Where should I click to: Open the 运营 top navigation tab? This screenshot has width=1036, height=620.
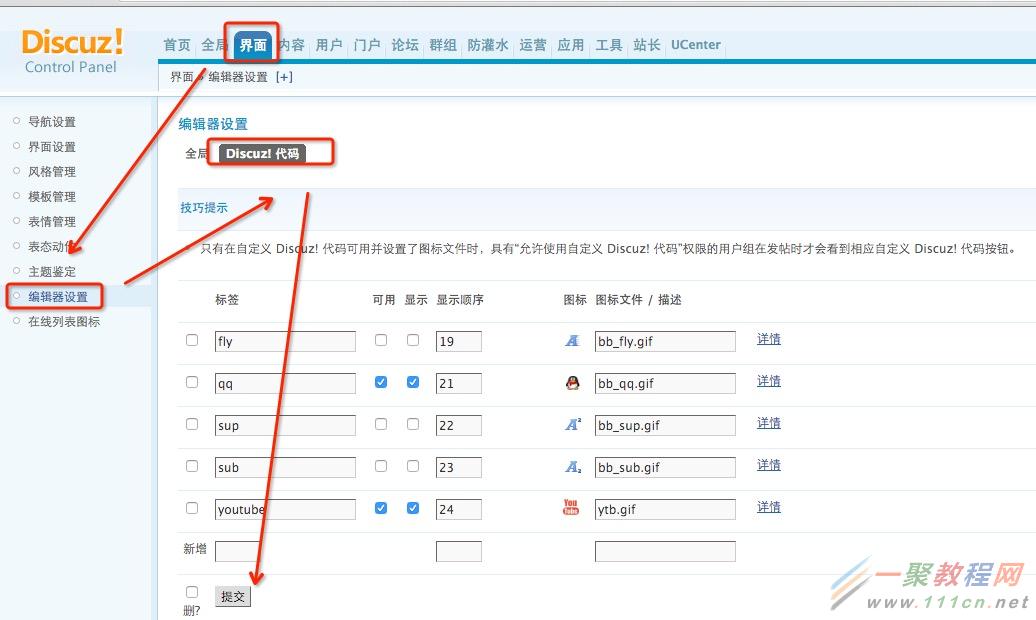[x=533, y=45]
